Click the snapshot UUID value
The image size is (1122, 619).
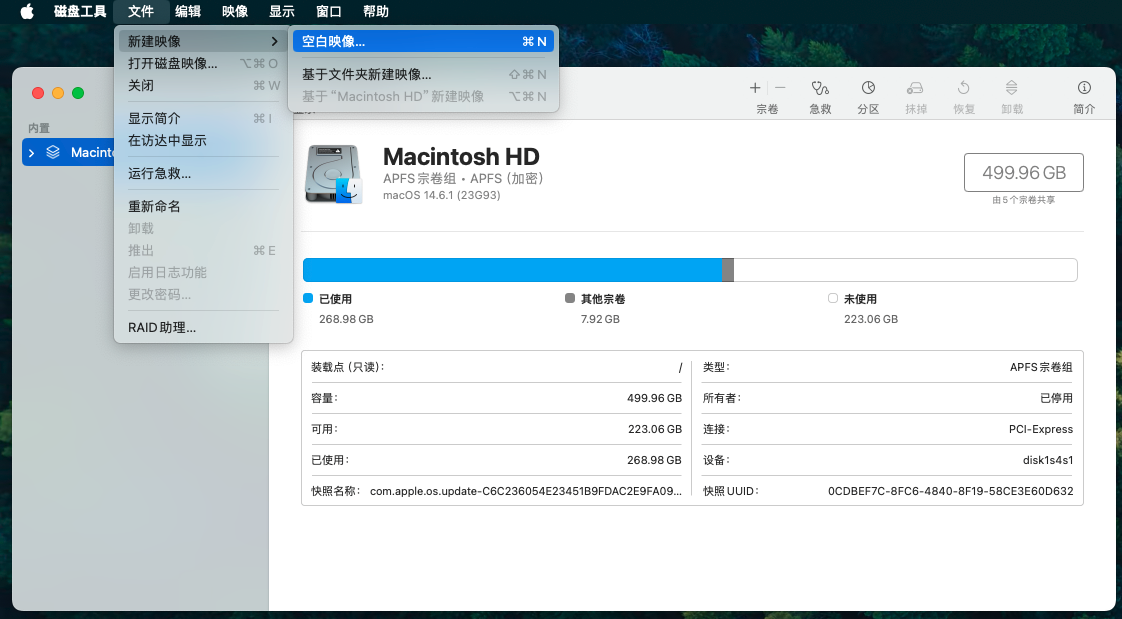tap(950, 491)
